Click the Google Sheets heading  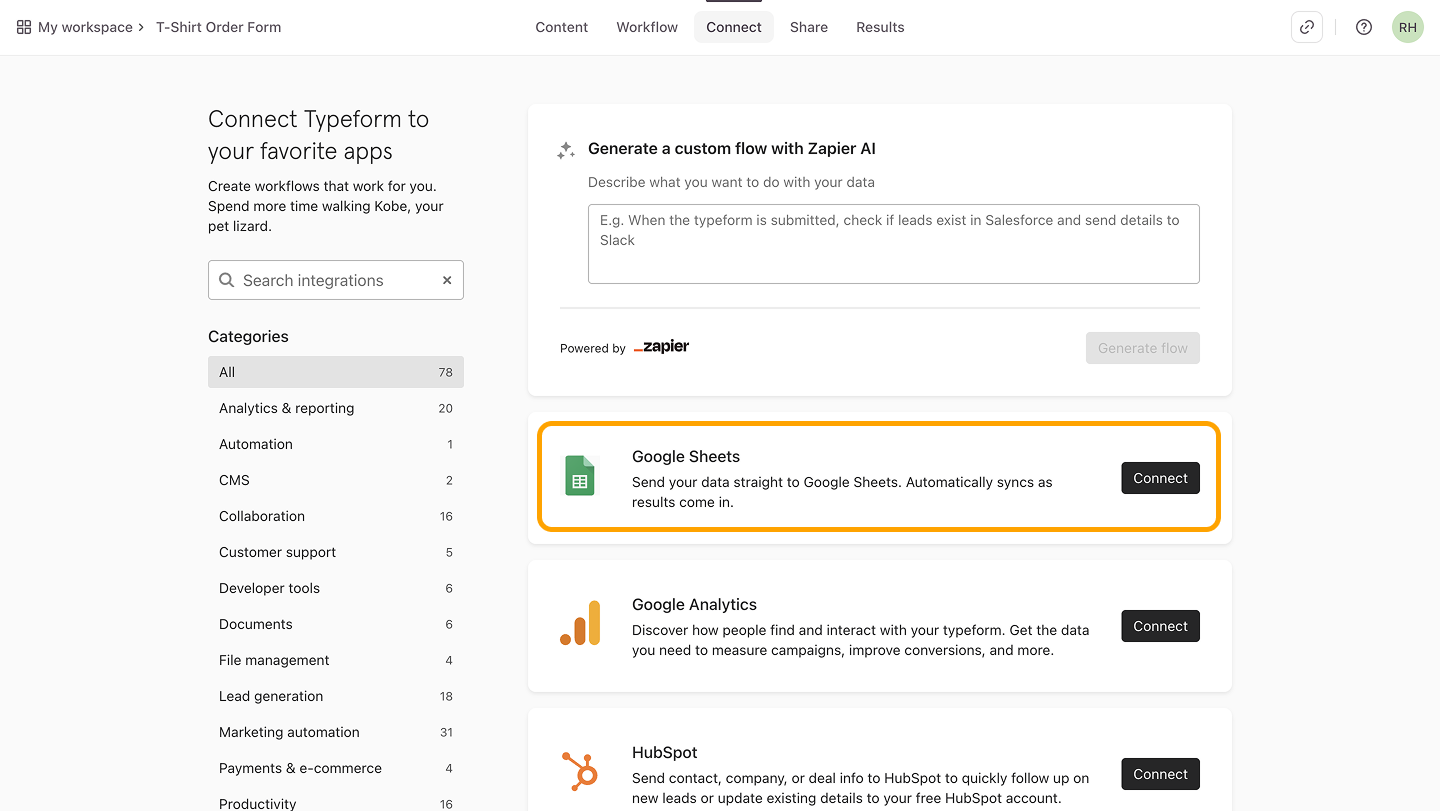pyautogui.click(x=686, y=456)
